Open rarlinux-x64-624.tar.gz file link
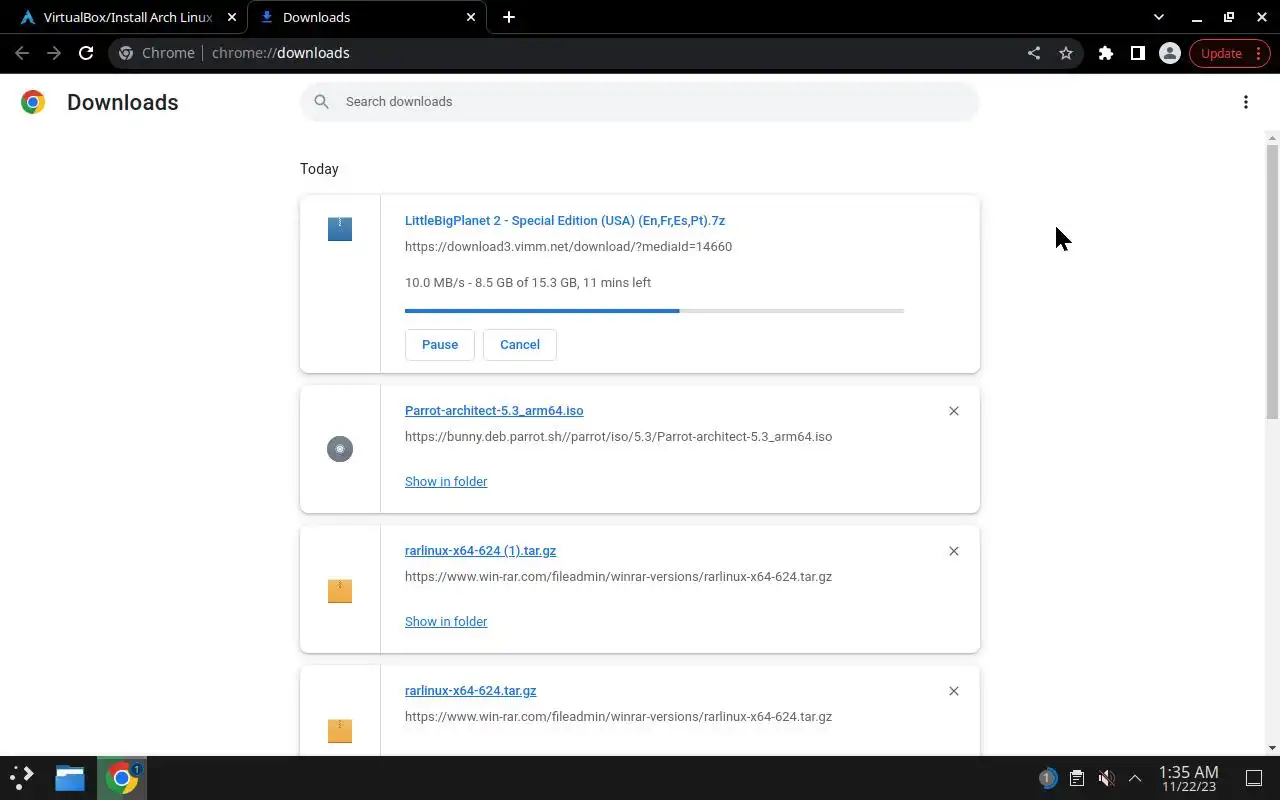 470,691
